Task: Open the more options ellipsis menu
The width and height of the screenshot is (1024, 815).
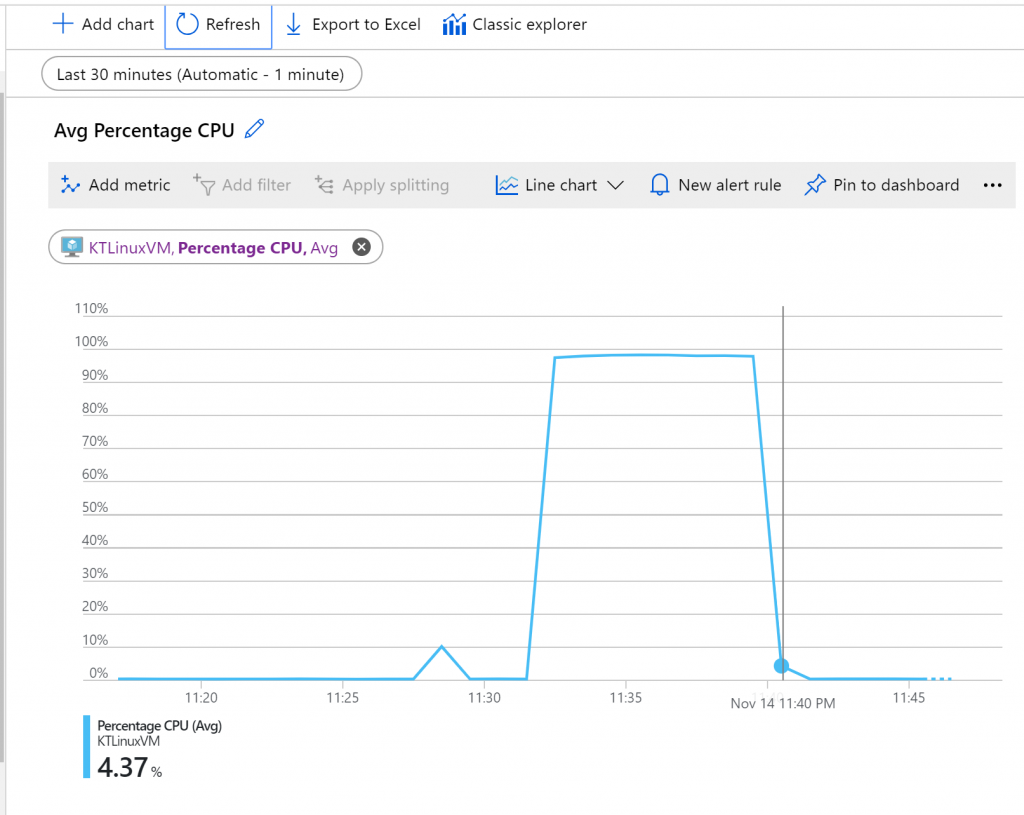Action: [992, 185]
